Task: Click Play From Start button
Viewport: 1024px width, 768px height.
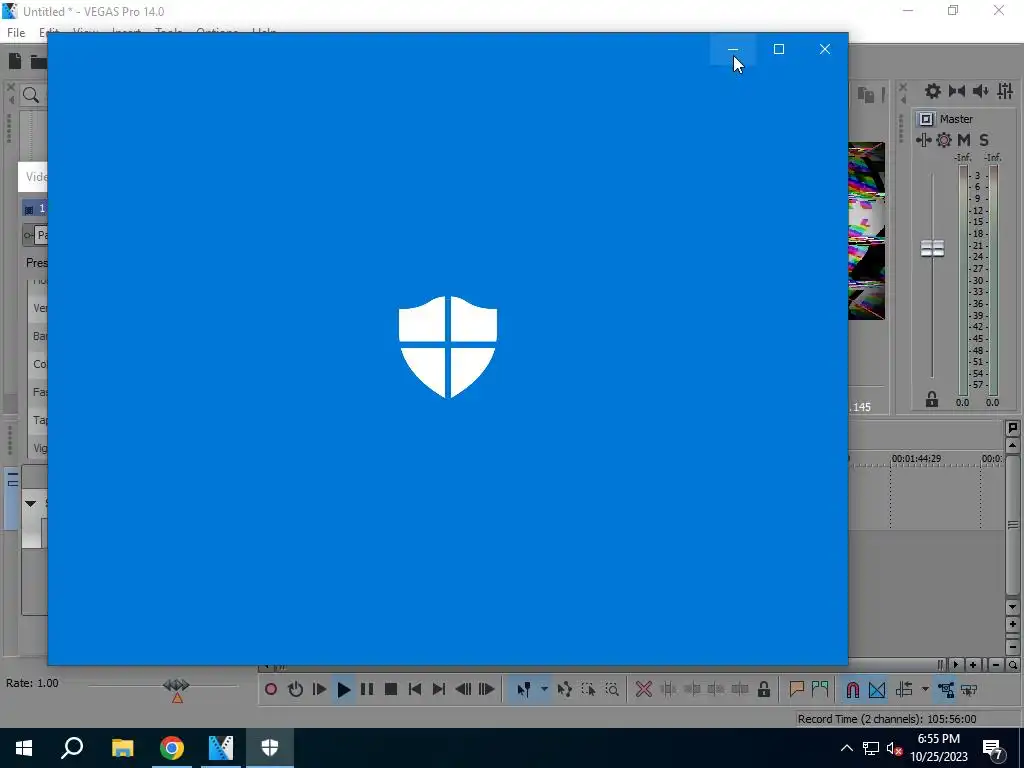Action: (x=319, y=689)
